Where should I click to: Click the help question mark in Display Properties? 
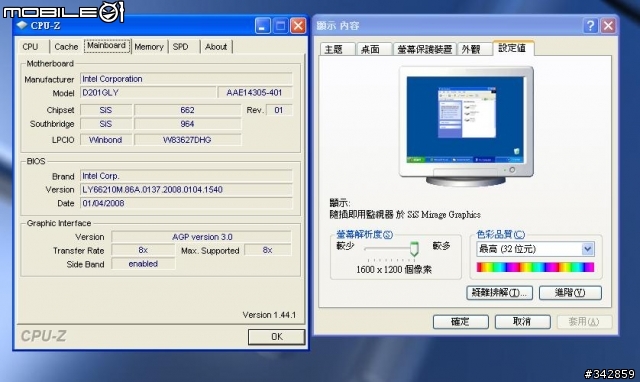(590, 26)
